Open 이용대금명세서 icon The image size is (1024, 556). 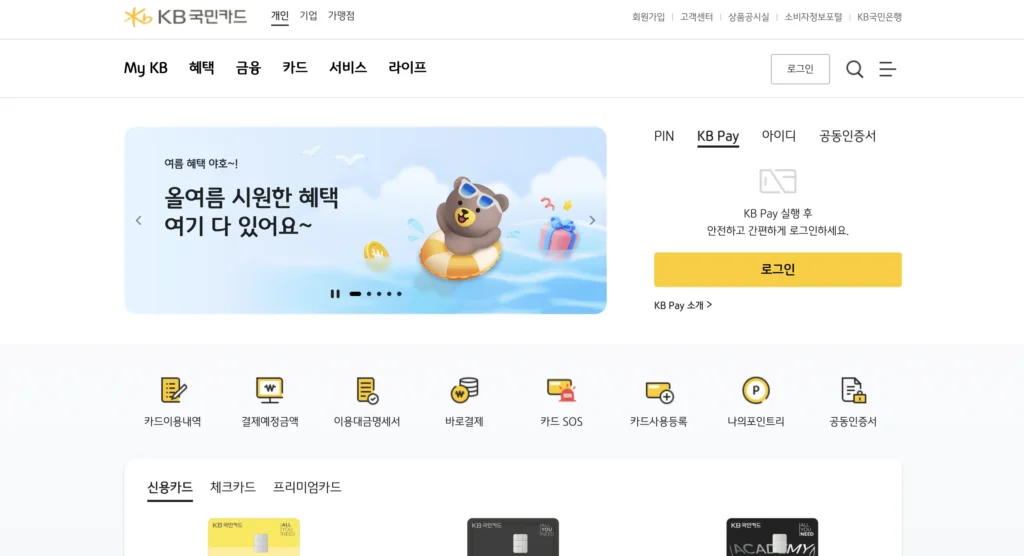coord(367,391)
